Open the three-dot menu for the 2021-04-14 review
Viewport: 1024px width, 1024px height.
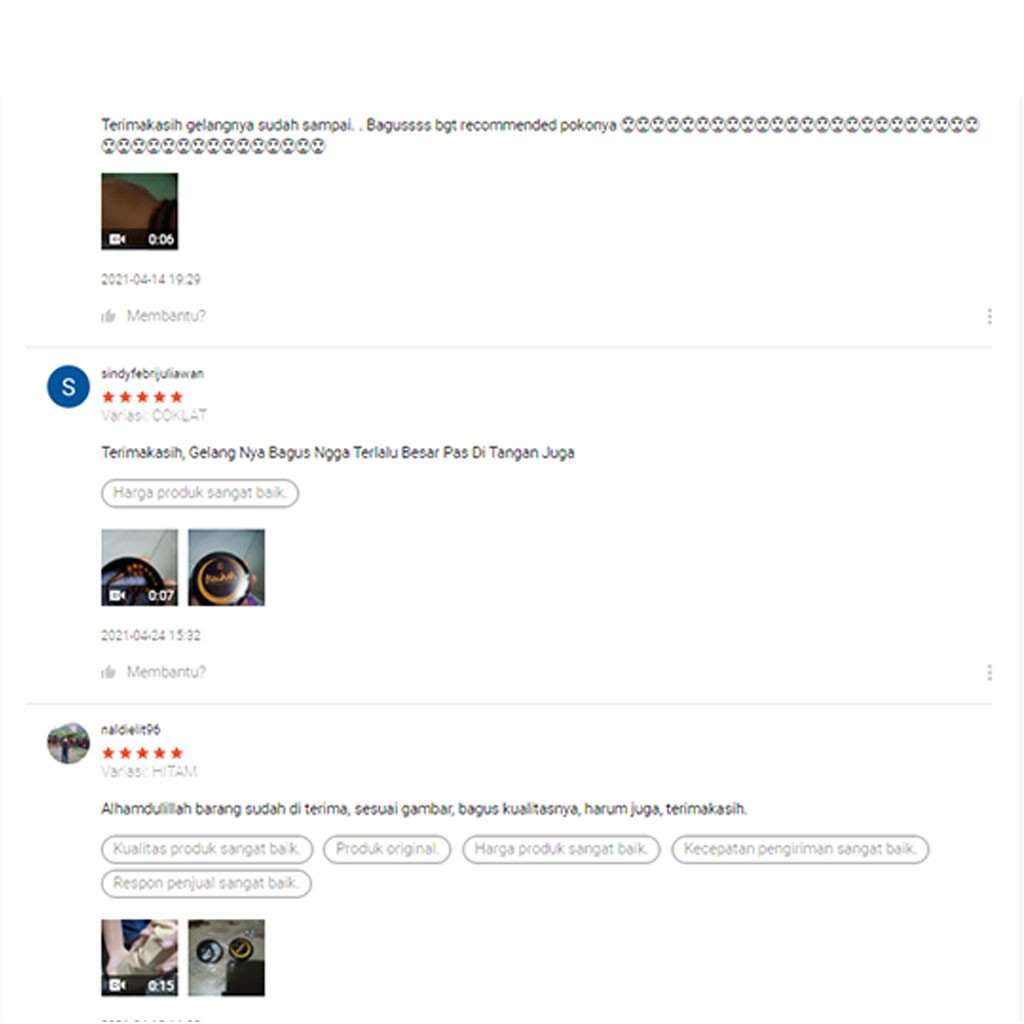click(x=989, y=317)
